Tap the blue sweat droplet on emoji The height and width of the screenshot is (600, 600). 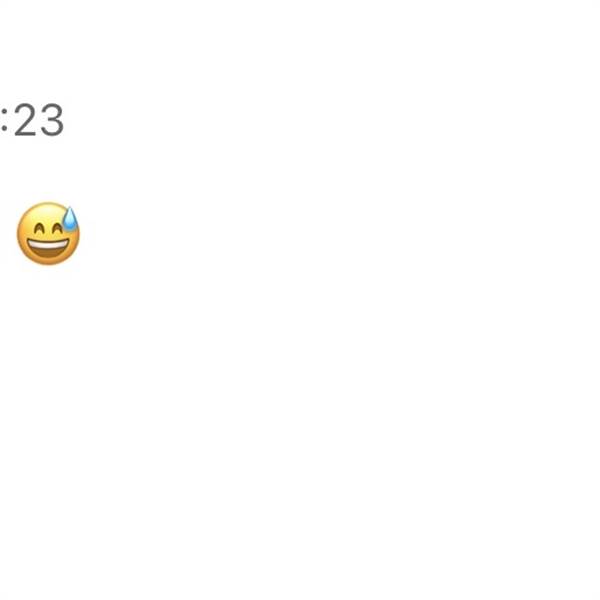click(70, 219)
